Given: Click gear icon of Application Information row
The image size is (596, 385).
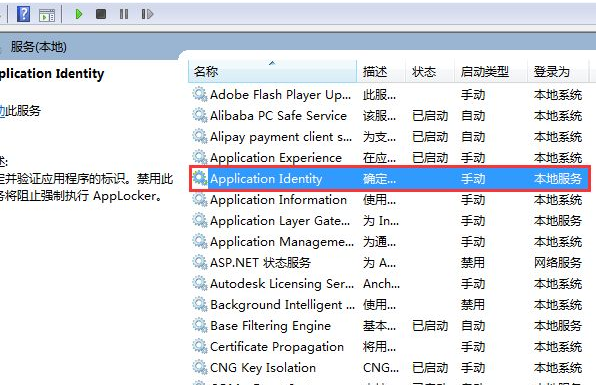Looking at the screenshot, I should 200,199.
